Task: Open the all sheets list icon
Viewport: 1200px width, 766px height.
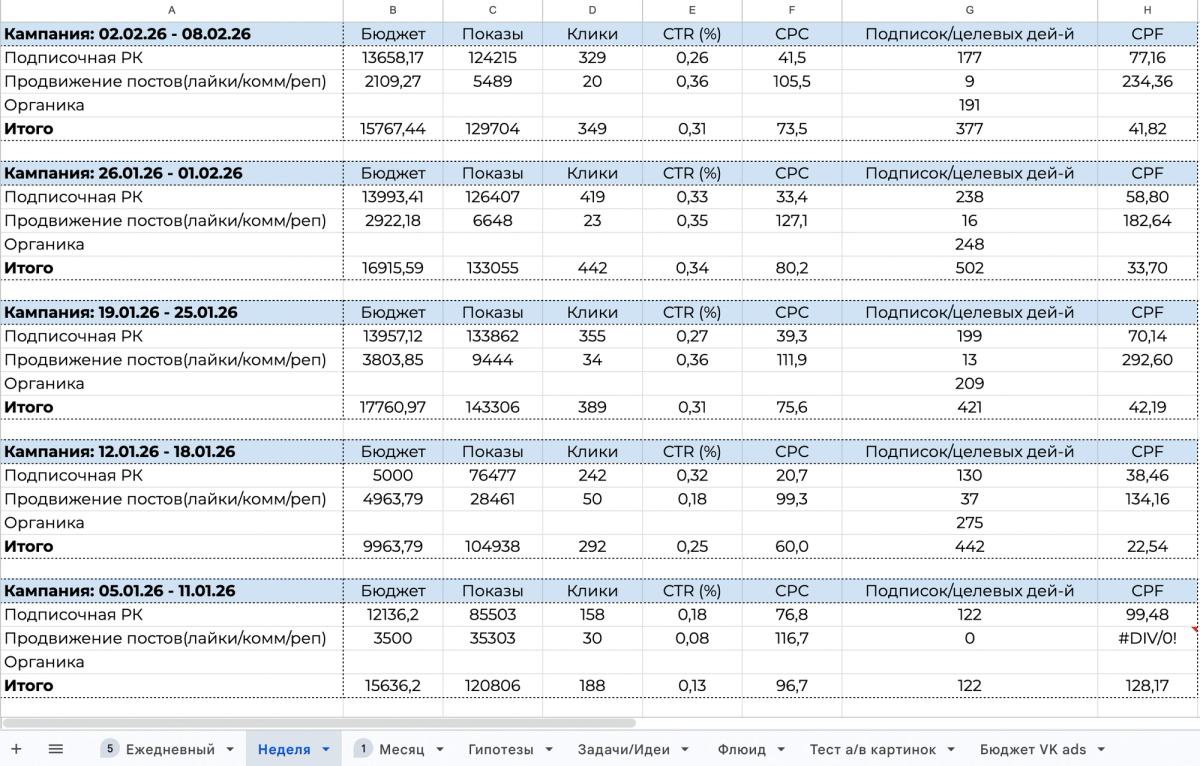Action: pos(56,749)
